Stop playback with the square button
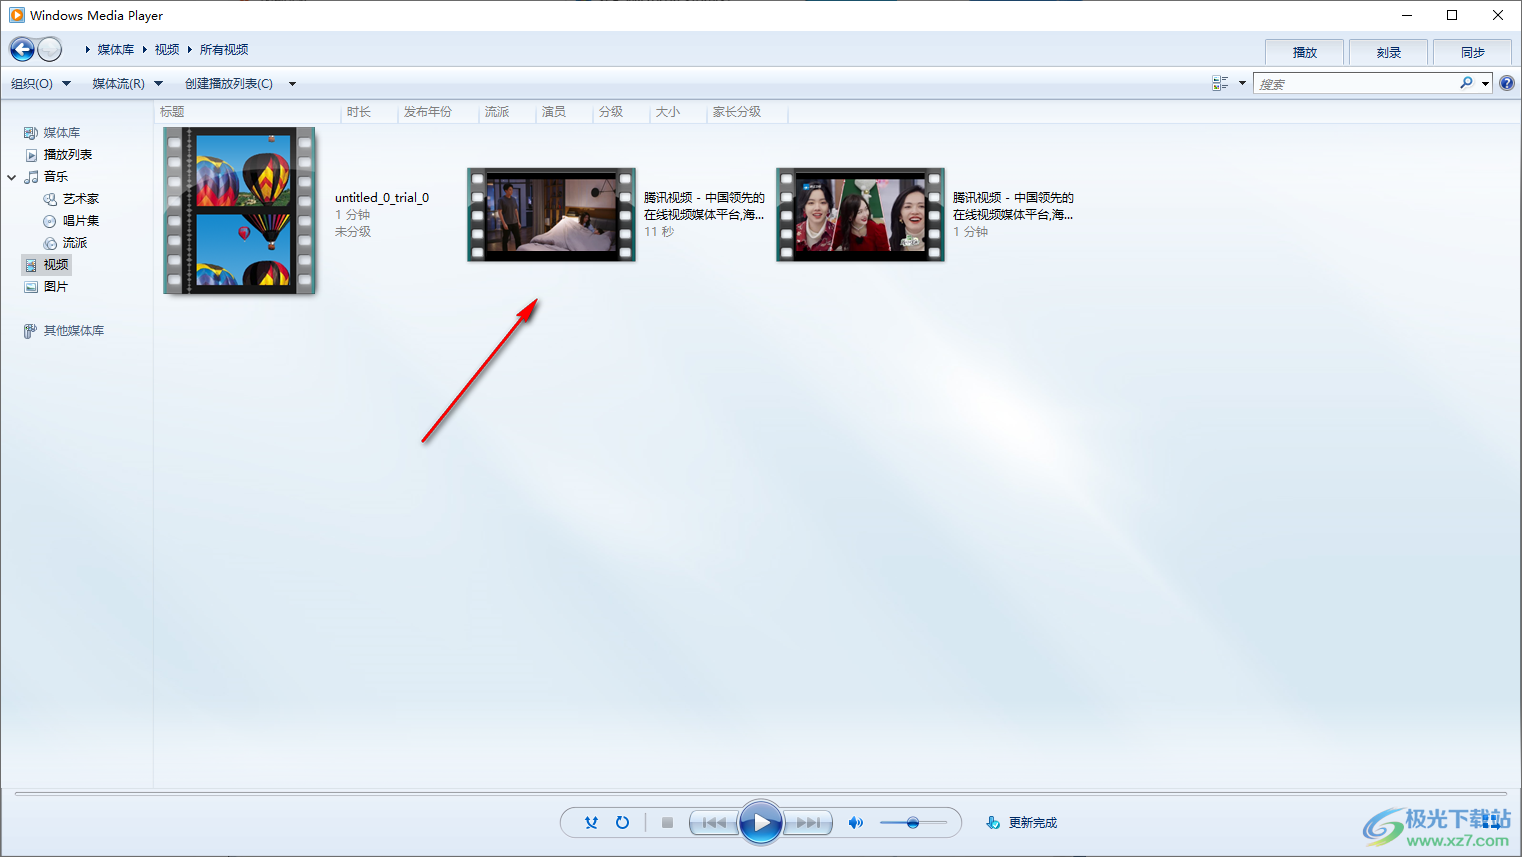1522x857 pixels. (667, 823)
